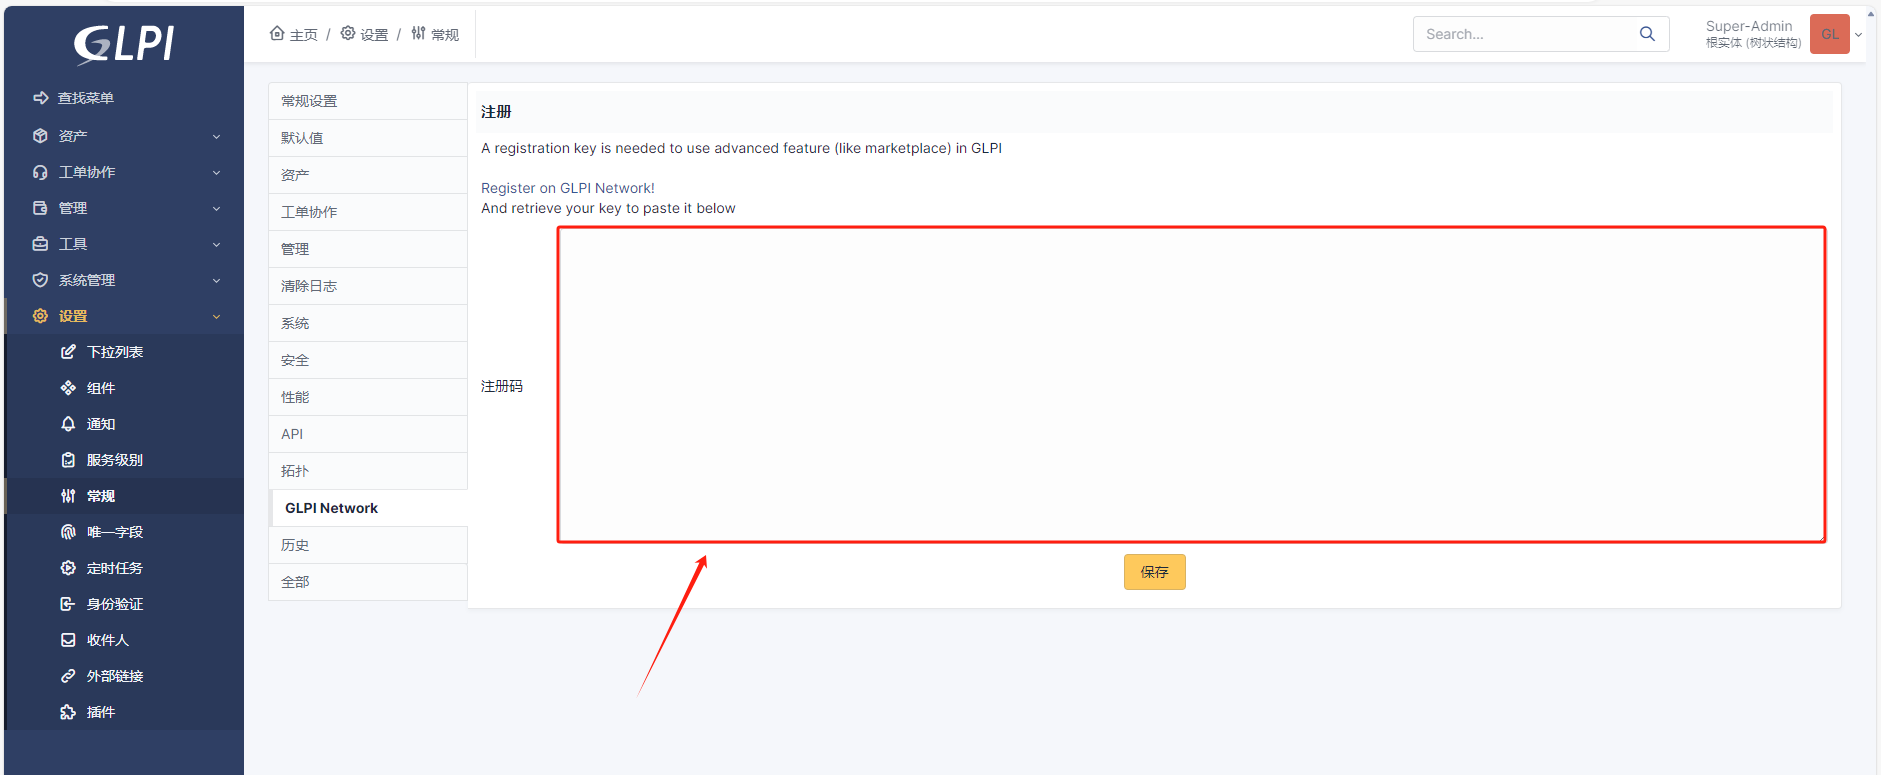
Task: Click the GLPI logo
Action: tap(124, 44)
